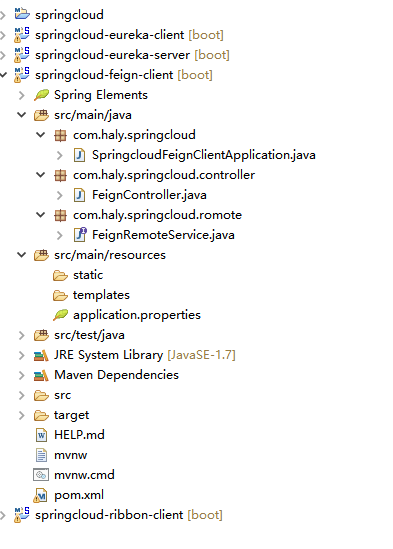Select the springcloud-ribbon-client [boot] label
Screen dimensions: 393x549
pos(129,515)
